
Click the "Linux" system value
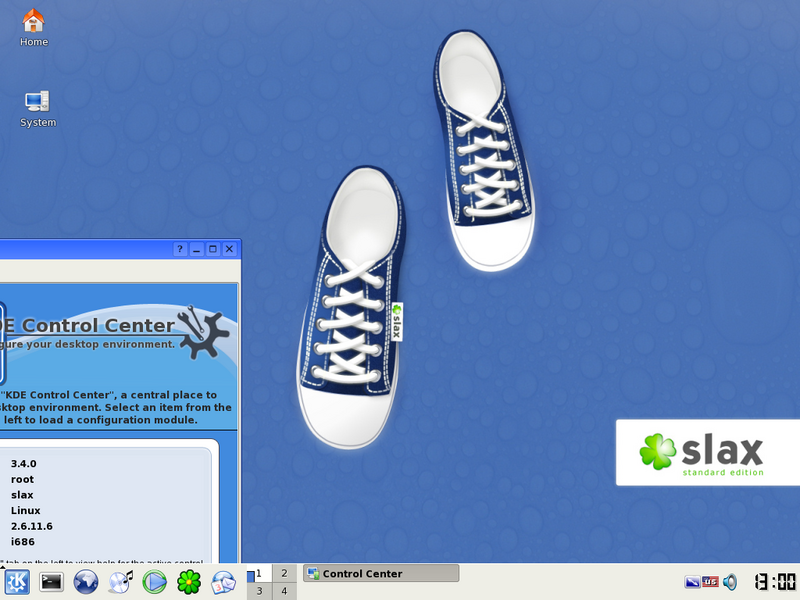pos(26,511)
